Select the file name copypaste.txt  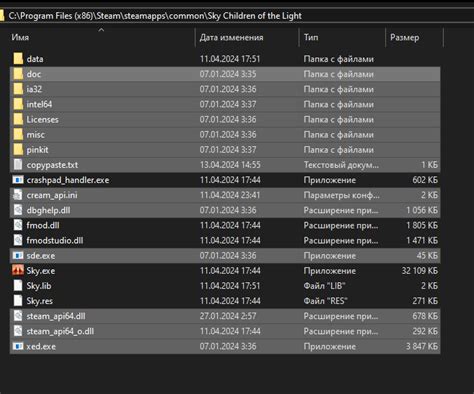coord(52,165)
